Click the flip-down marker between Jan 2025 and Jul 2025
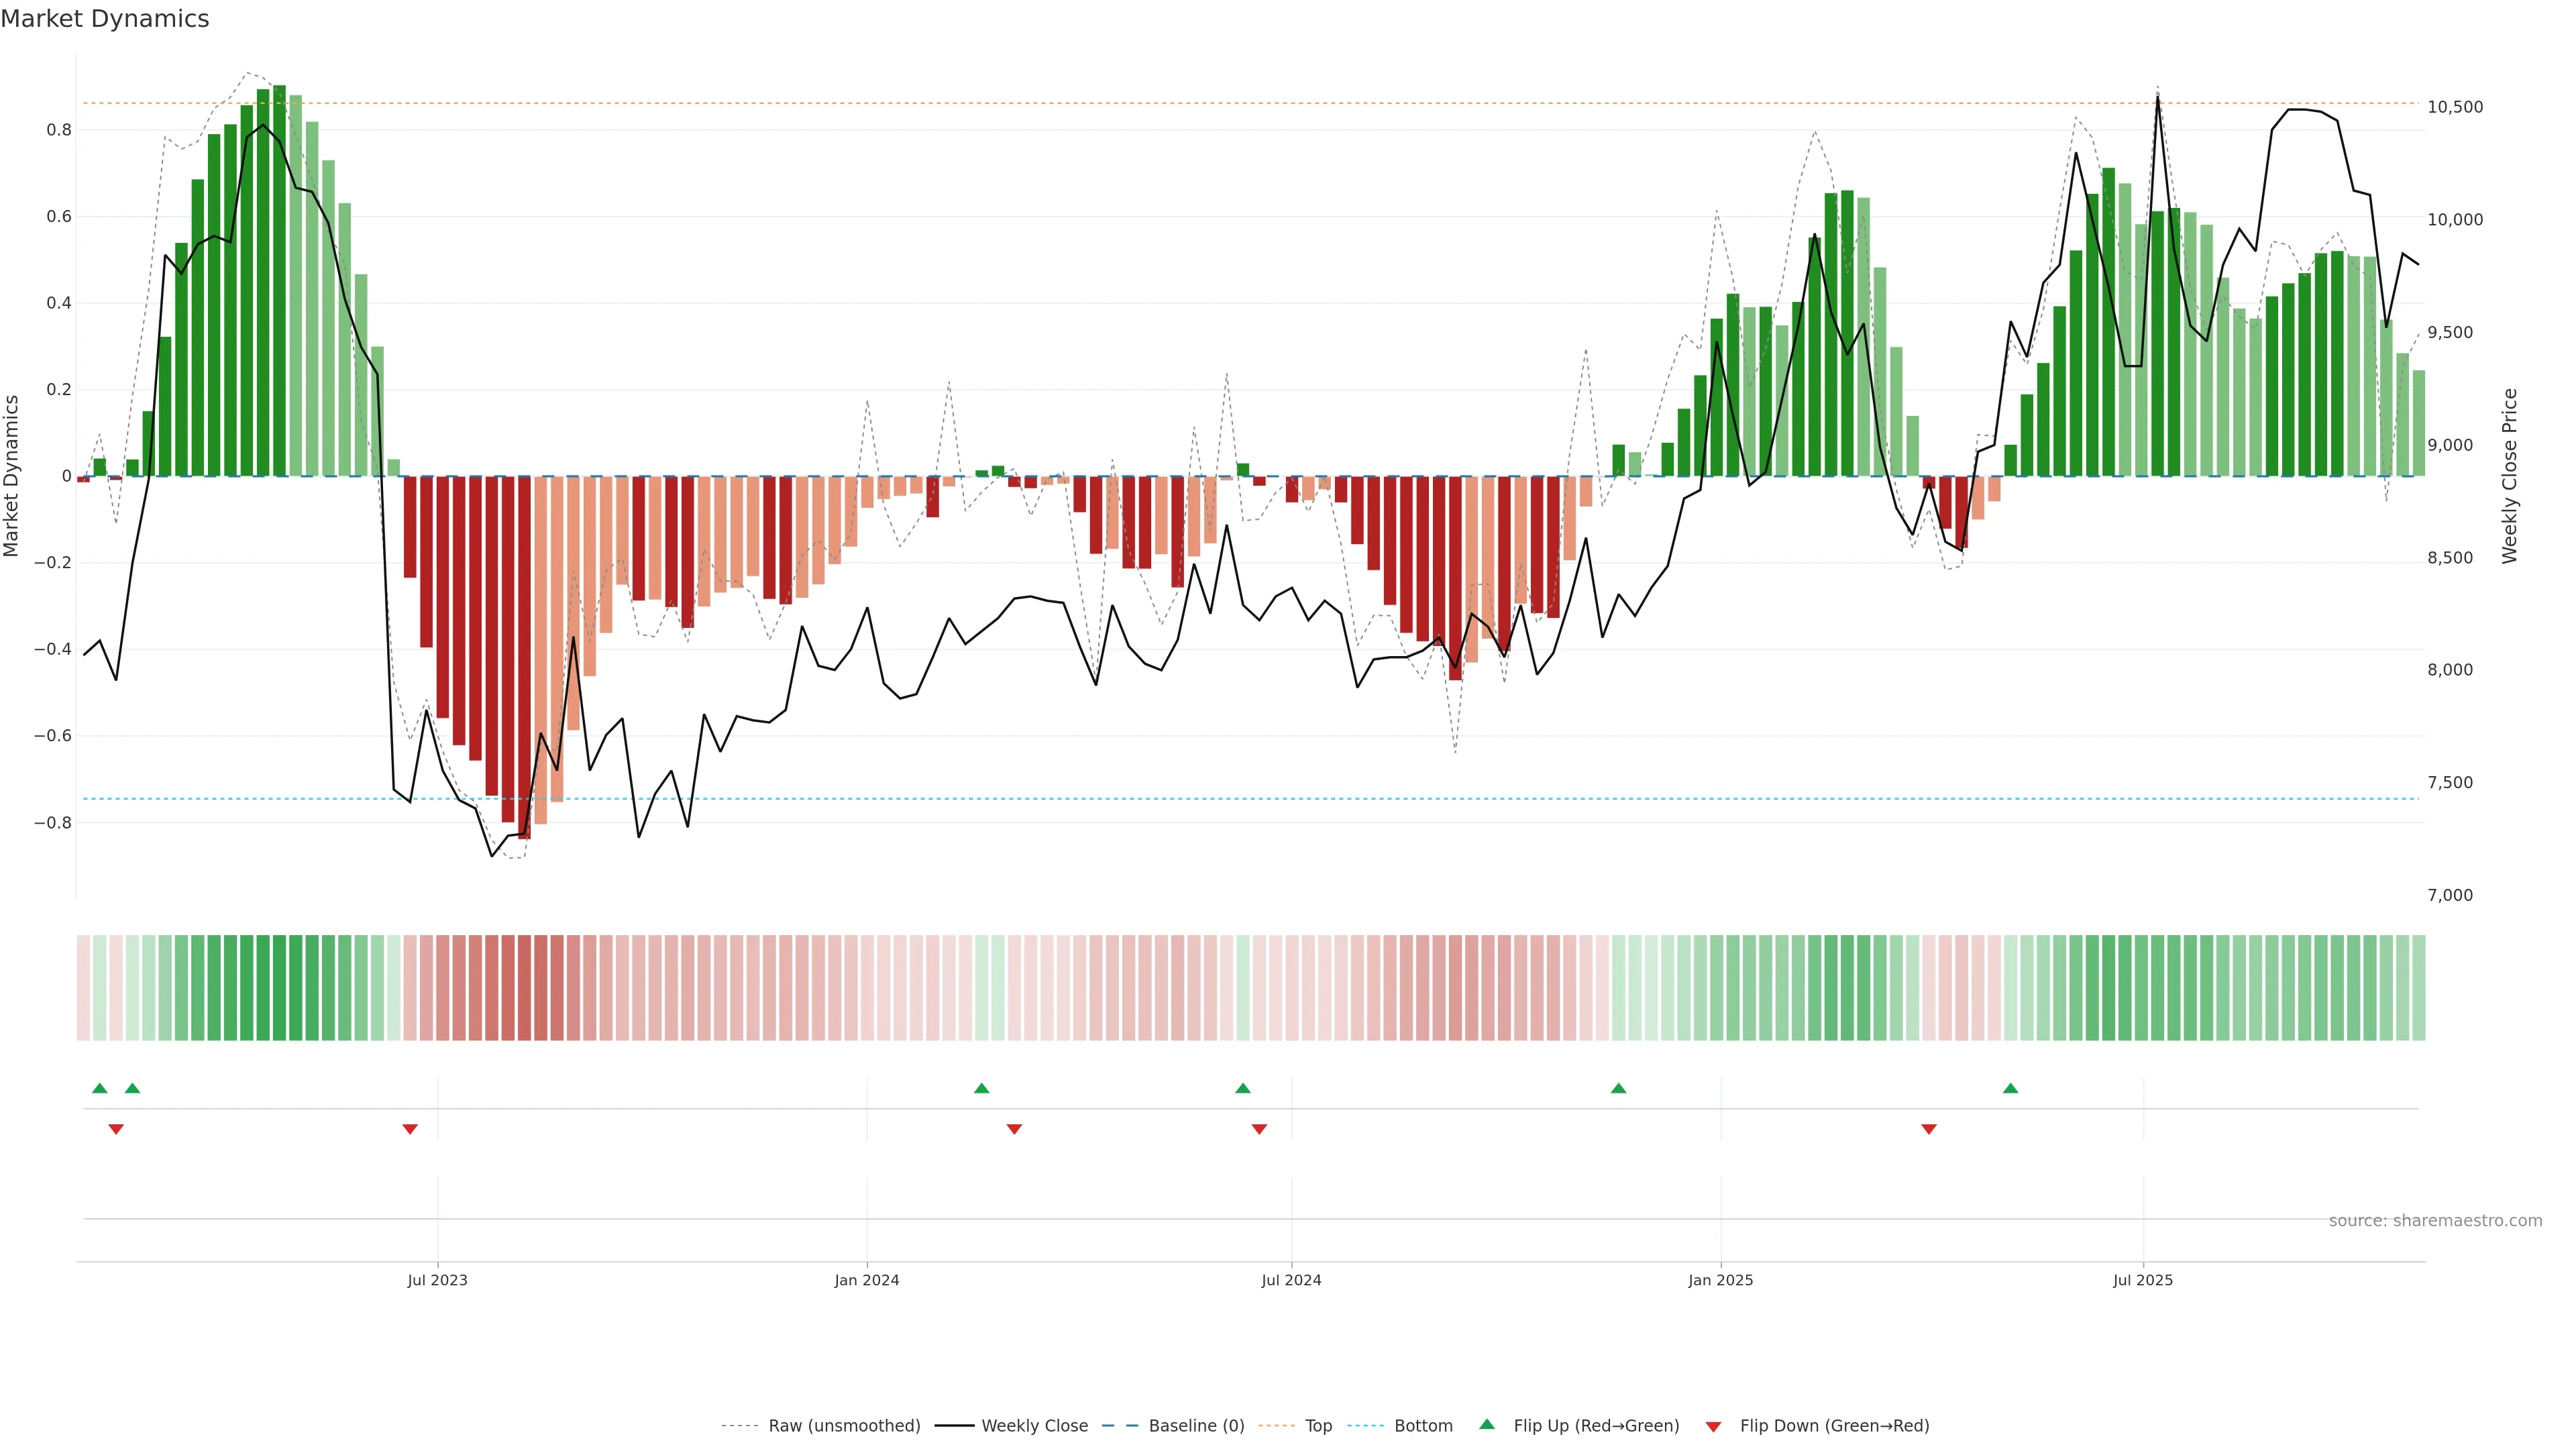 (1929, 1129)
